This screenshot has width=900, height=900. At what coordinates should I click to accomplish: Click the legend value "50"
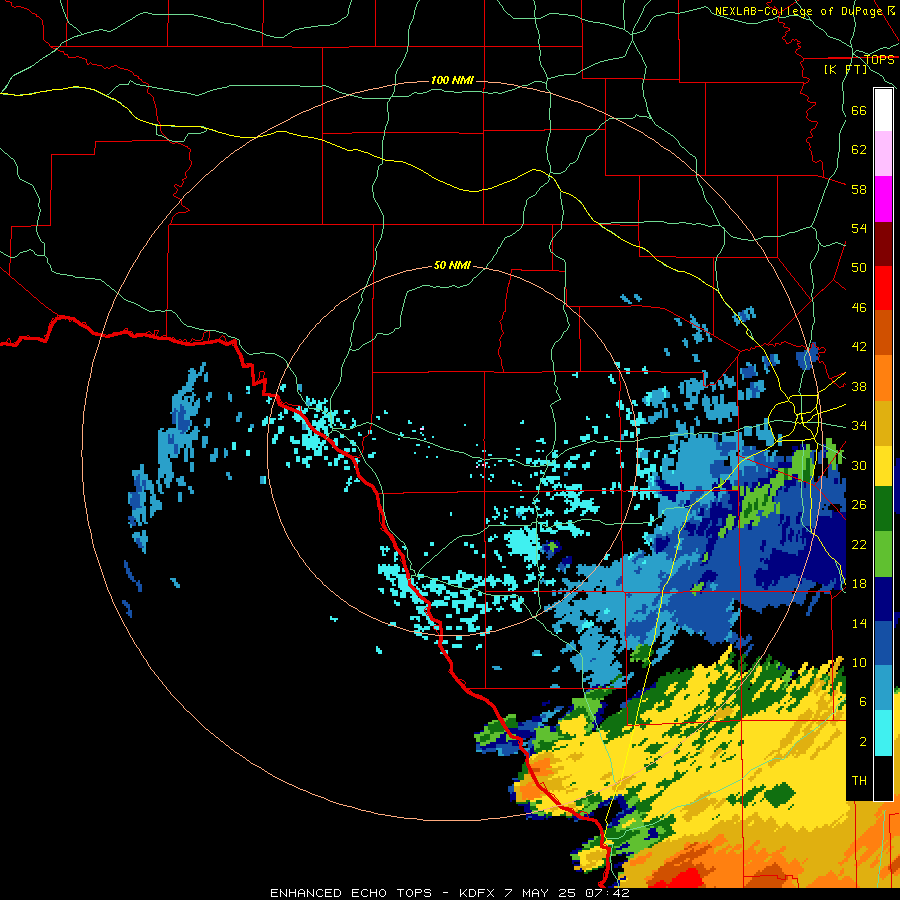click(x=859, y=267)
